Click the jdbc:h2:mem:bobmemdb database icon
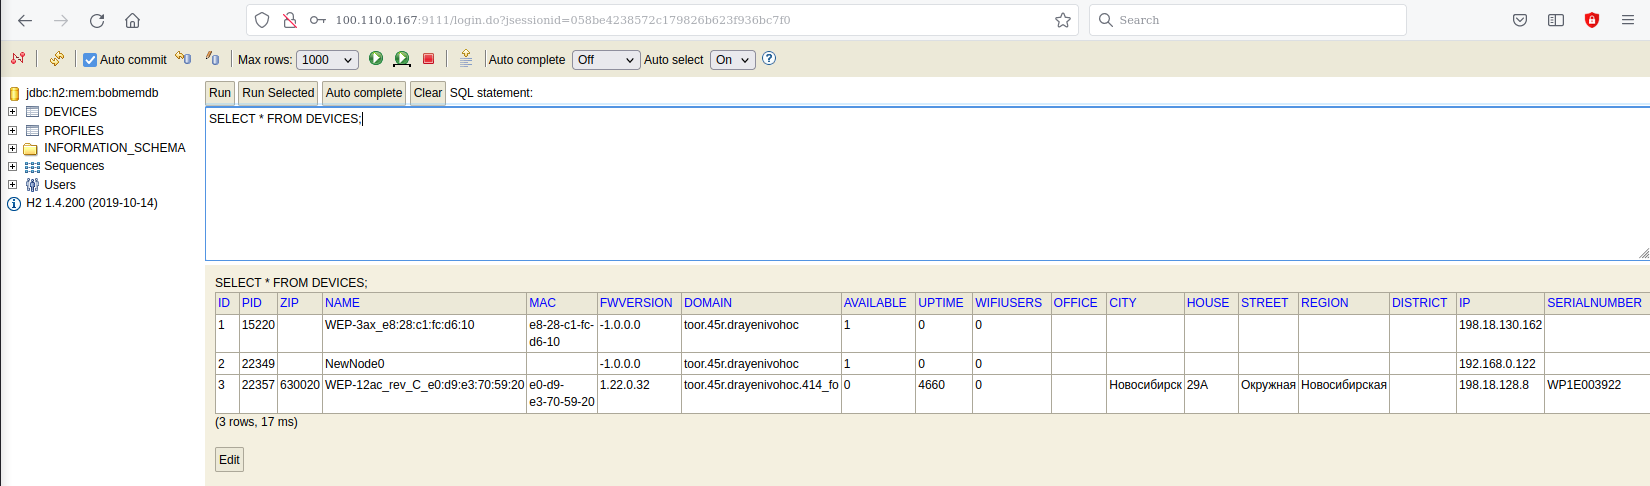Image resolution: width=1650 pixels, height=486 pixels. click(x=14, y=93)
